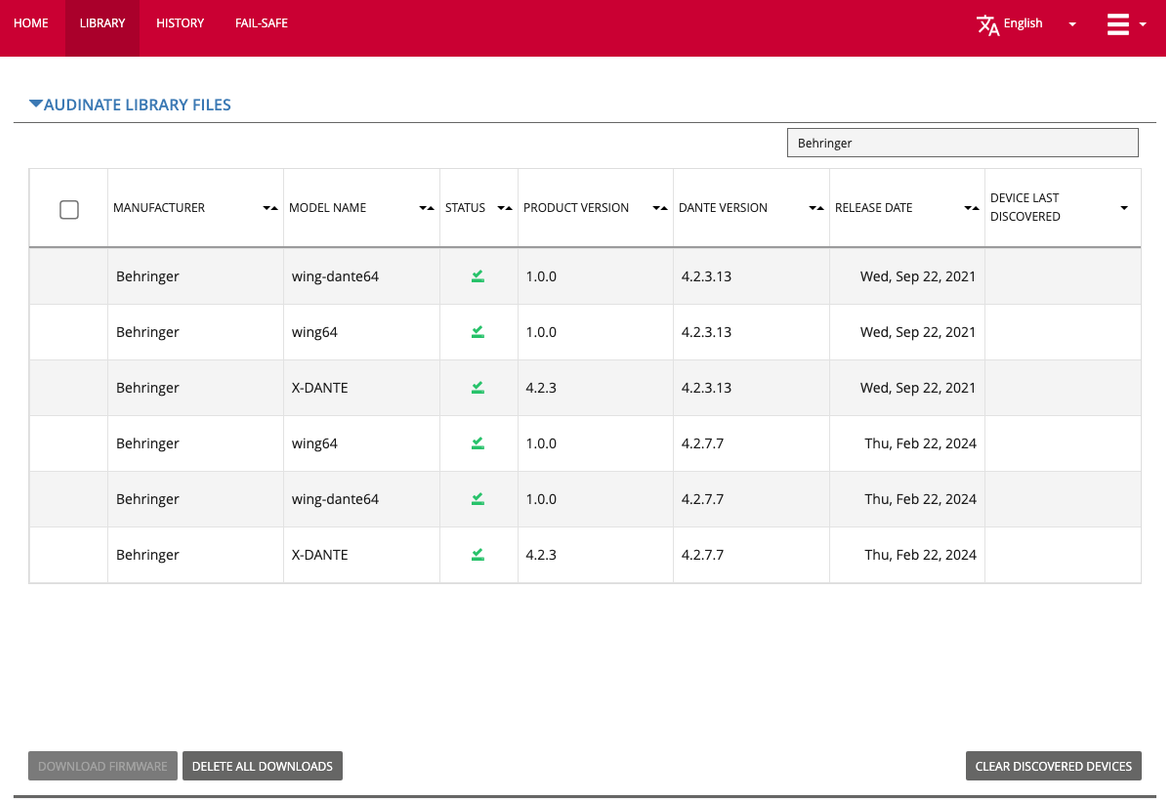Click the Download Firmware button
Viewport: 1166px width, 800px height.
click(x=103, y=766)
